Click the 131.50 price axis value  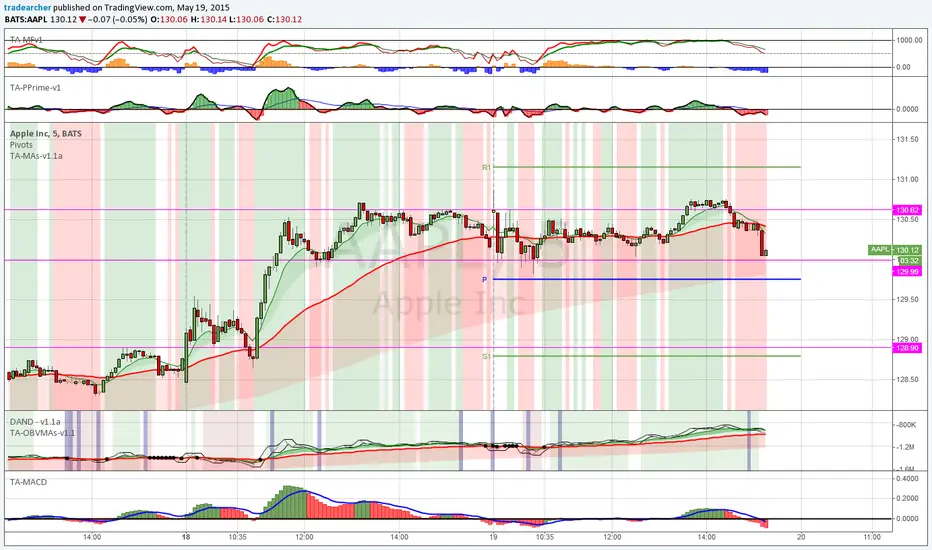pos(907,139)
